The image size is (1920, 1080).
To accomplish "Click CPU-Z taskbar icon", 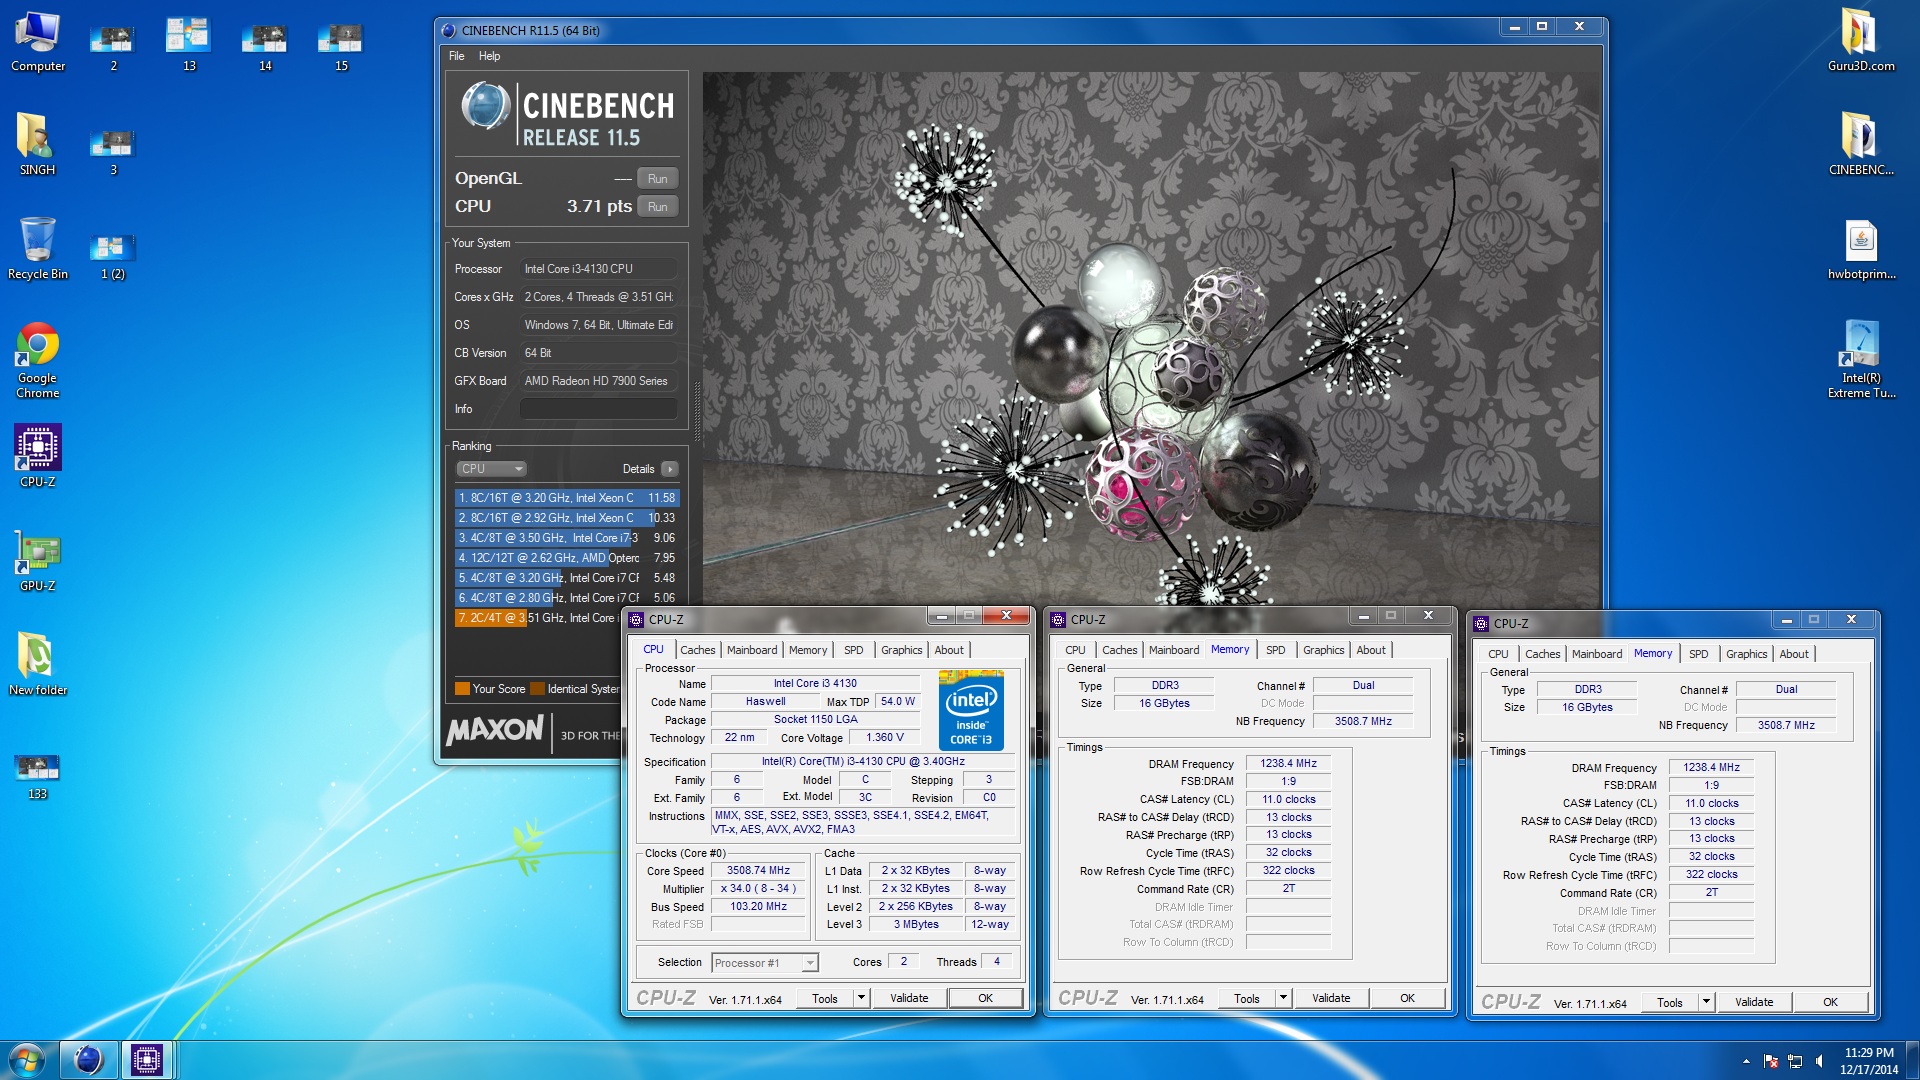I will [x=147, y=1060].
